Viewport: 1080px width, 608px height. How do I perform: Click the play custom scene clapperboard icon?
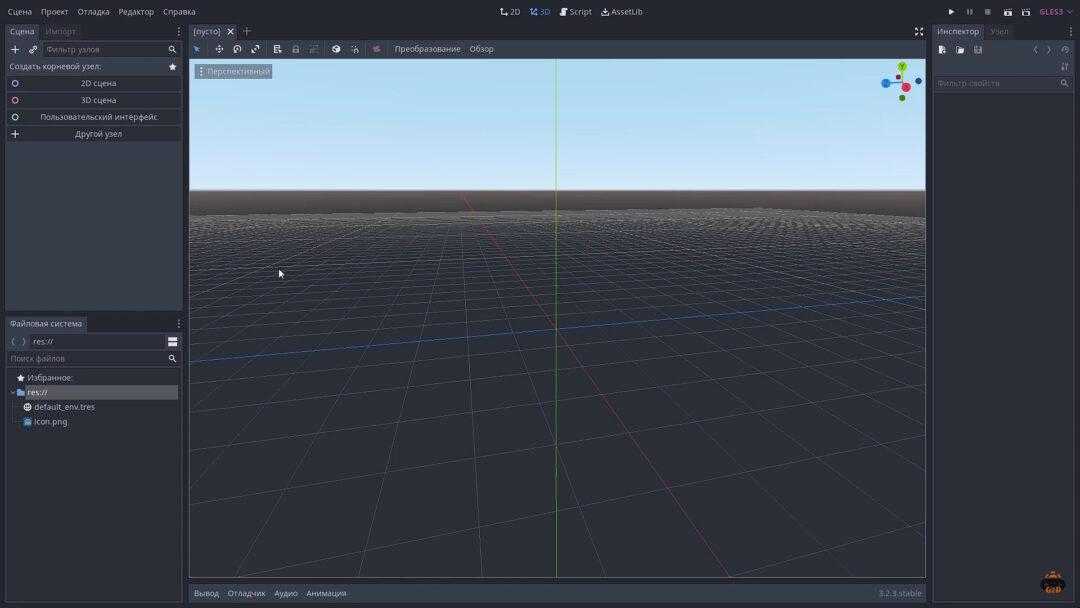tap(1025, 12)
